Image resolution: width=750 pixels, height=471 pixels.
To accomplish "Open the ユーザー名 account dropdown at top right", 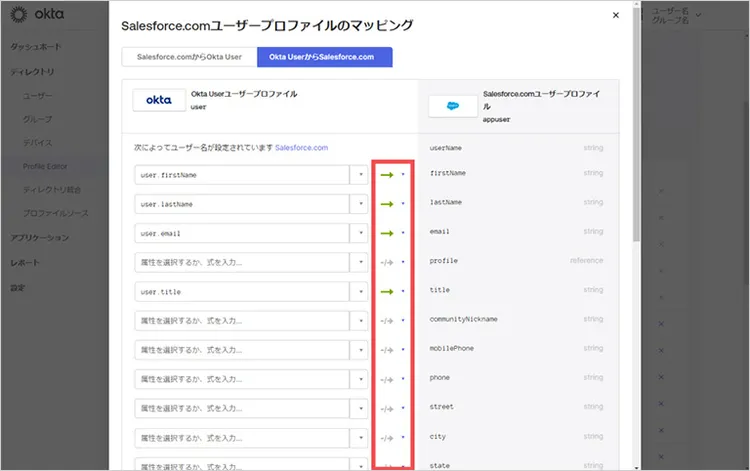I will [676, 15].
